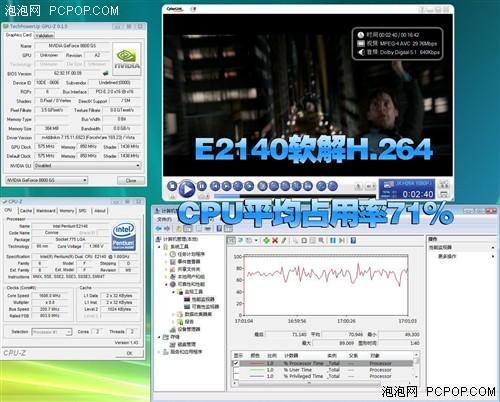Toggle the % Privileged Time counter checkbox
The image size is (500, 402).
click(x=236, y=376)
